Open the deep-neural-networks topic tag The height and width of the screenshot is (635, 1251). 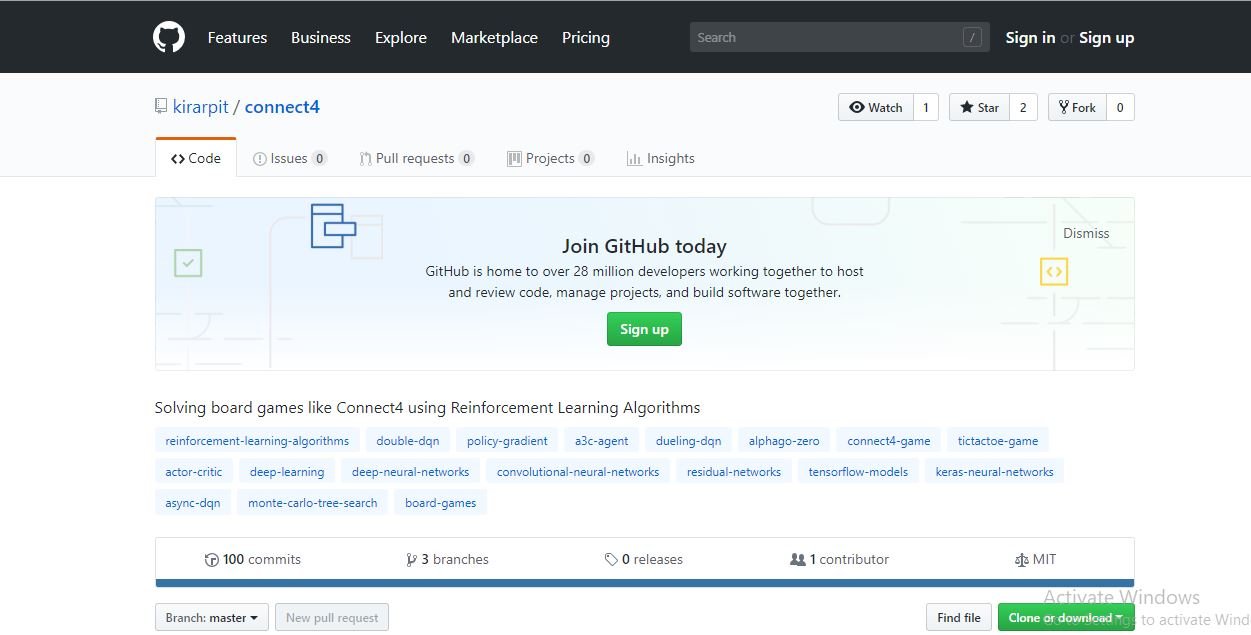point(410,472)
